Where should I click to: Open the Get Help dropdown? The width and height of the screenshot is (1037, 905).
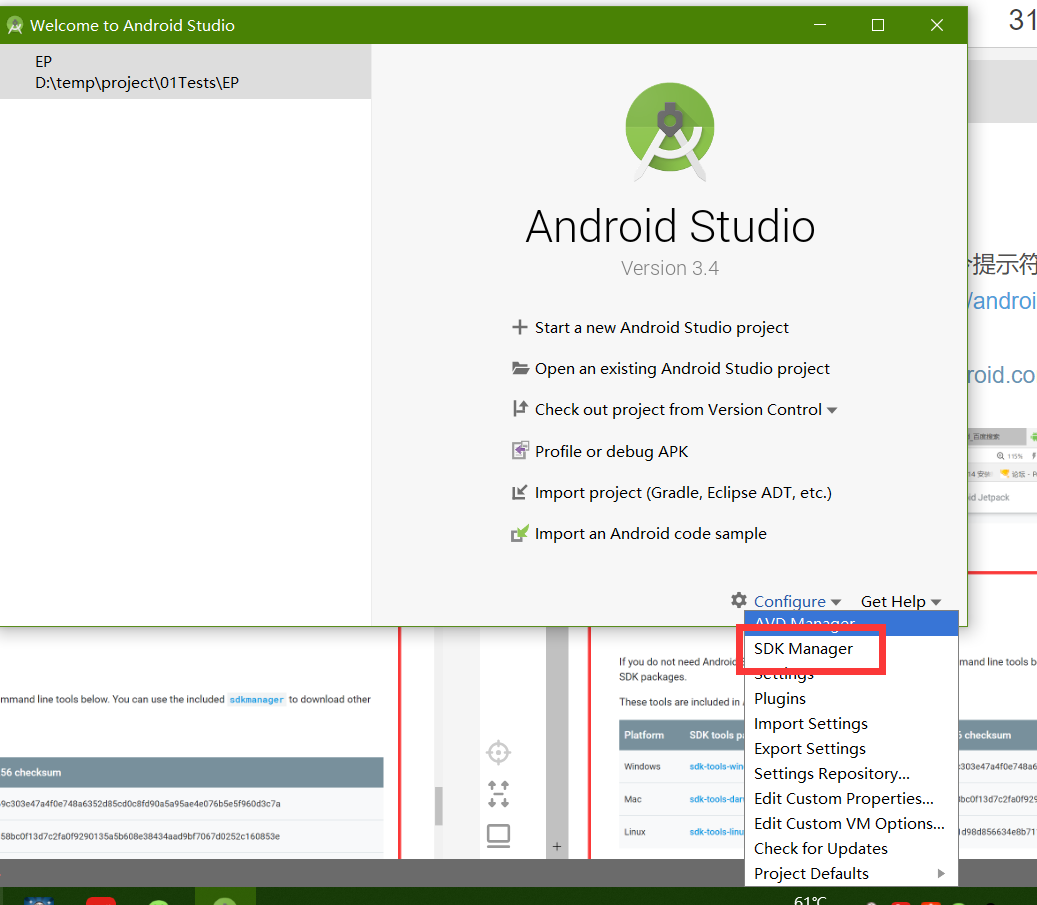coord(901,601)
